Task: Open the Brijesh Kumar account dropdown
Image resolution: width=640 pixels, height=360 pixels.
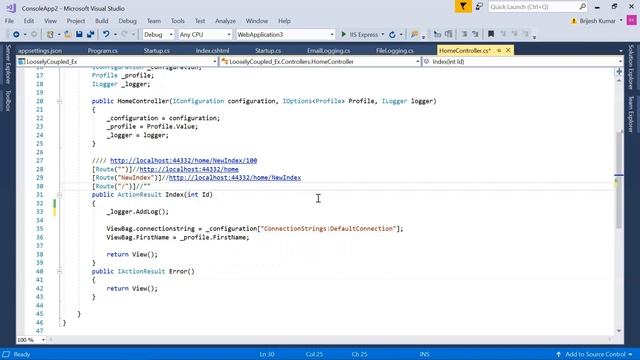Action: pos(621,21)
